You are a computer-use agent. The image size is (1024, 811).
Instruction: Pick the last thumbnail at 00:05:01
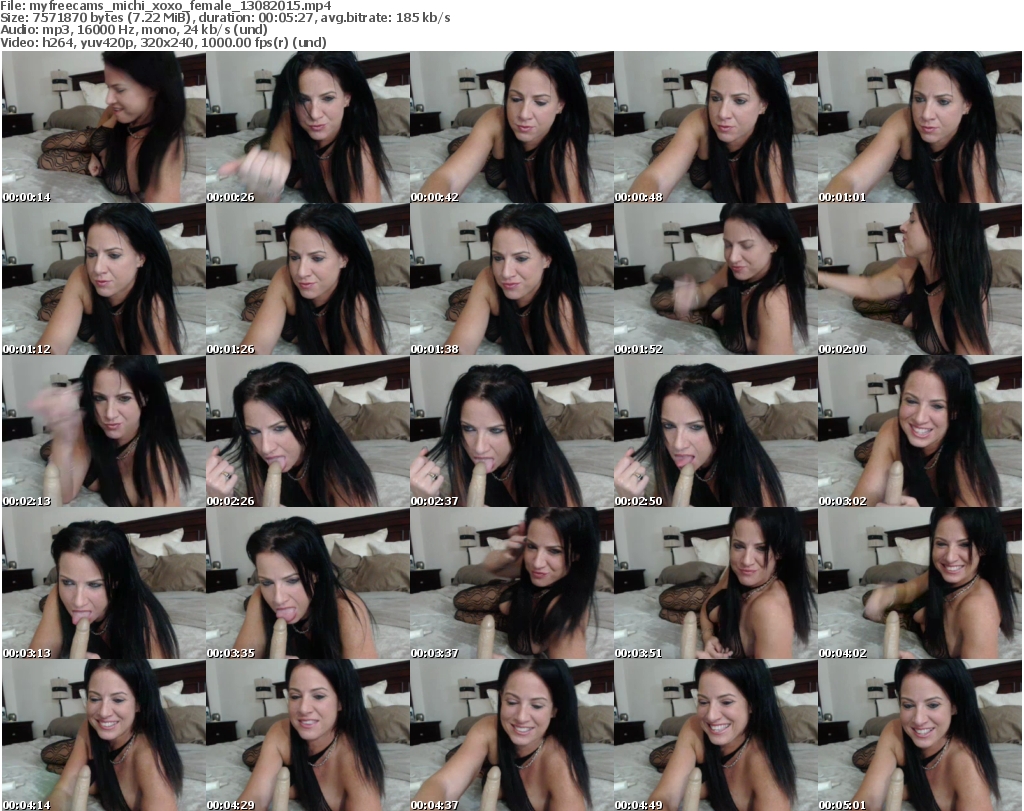[919, 735]
